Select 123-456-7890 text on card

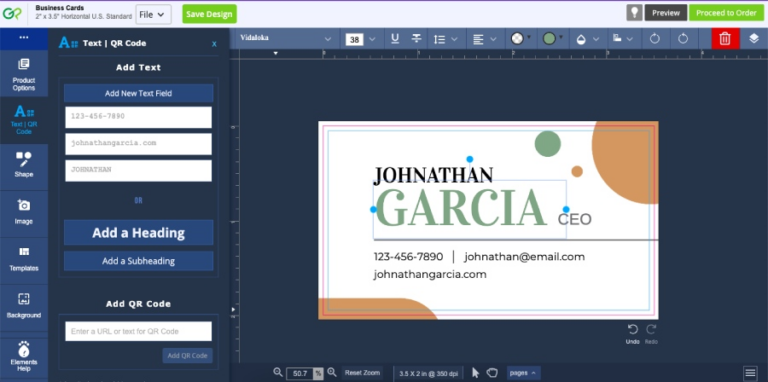[408, 257]
